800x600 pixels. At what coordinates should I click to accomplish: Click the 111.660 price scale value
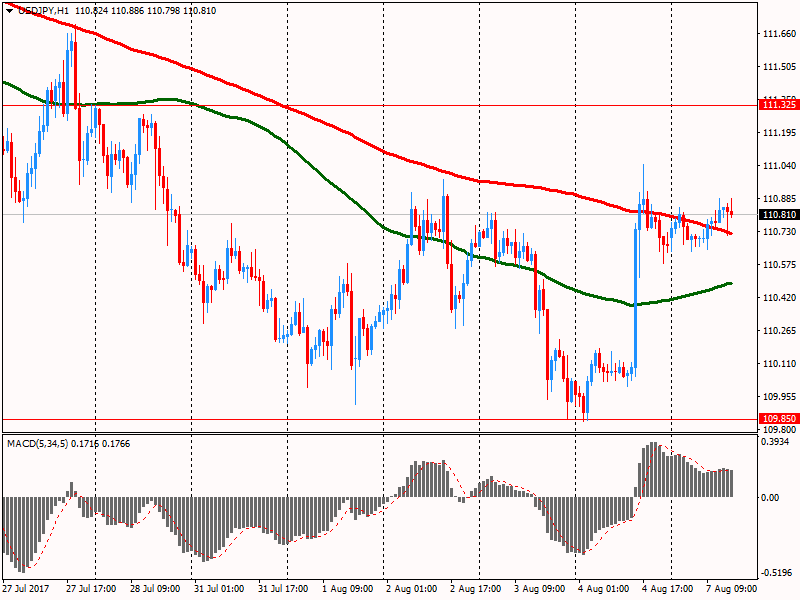tap(779, 34)
